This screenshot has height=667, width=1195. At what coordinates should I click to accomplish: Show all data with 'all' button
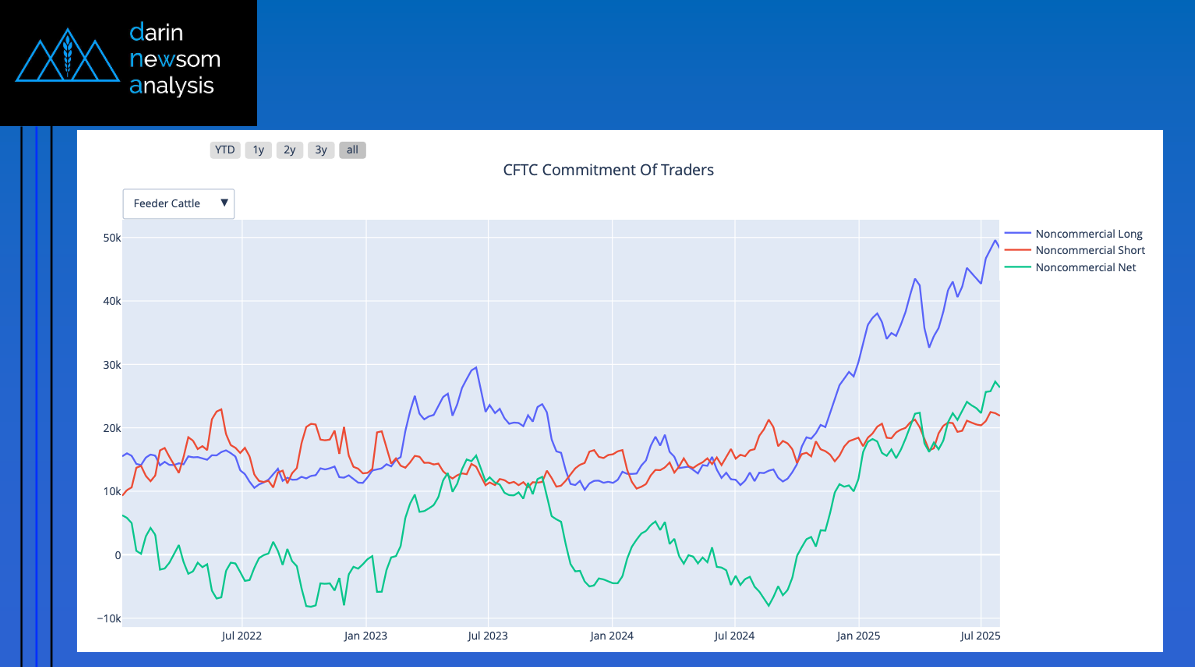click(x=352, y=150)
